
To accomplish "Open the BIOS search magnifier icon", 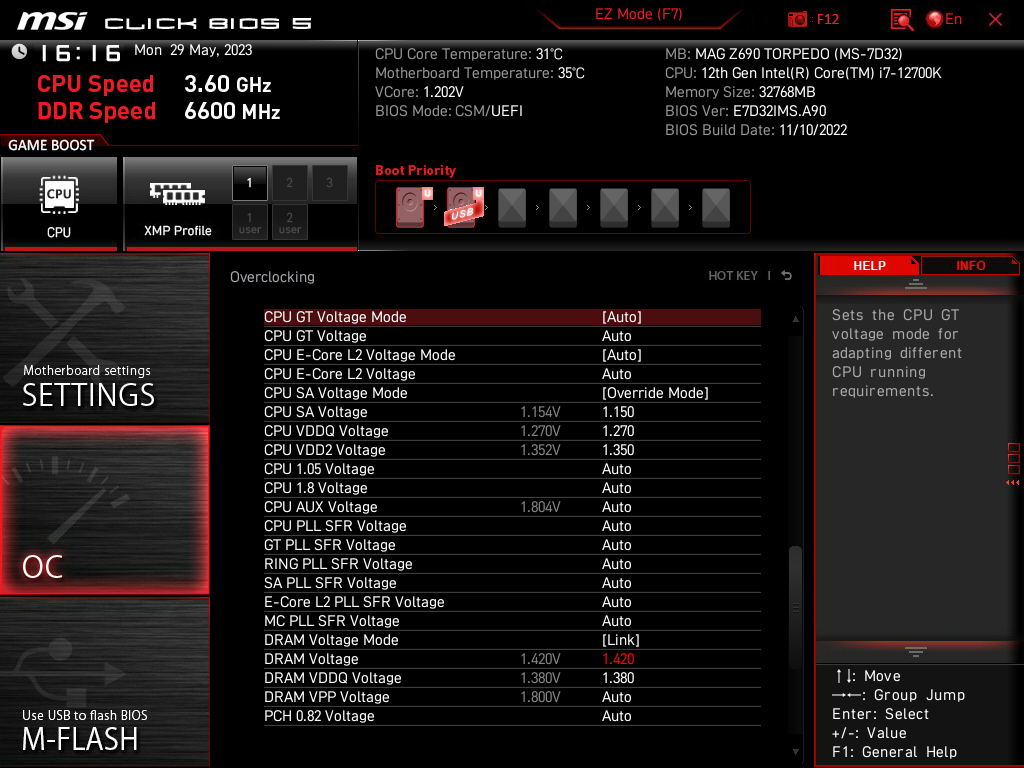I will pos(902,20).
